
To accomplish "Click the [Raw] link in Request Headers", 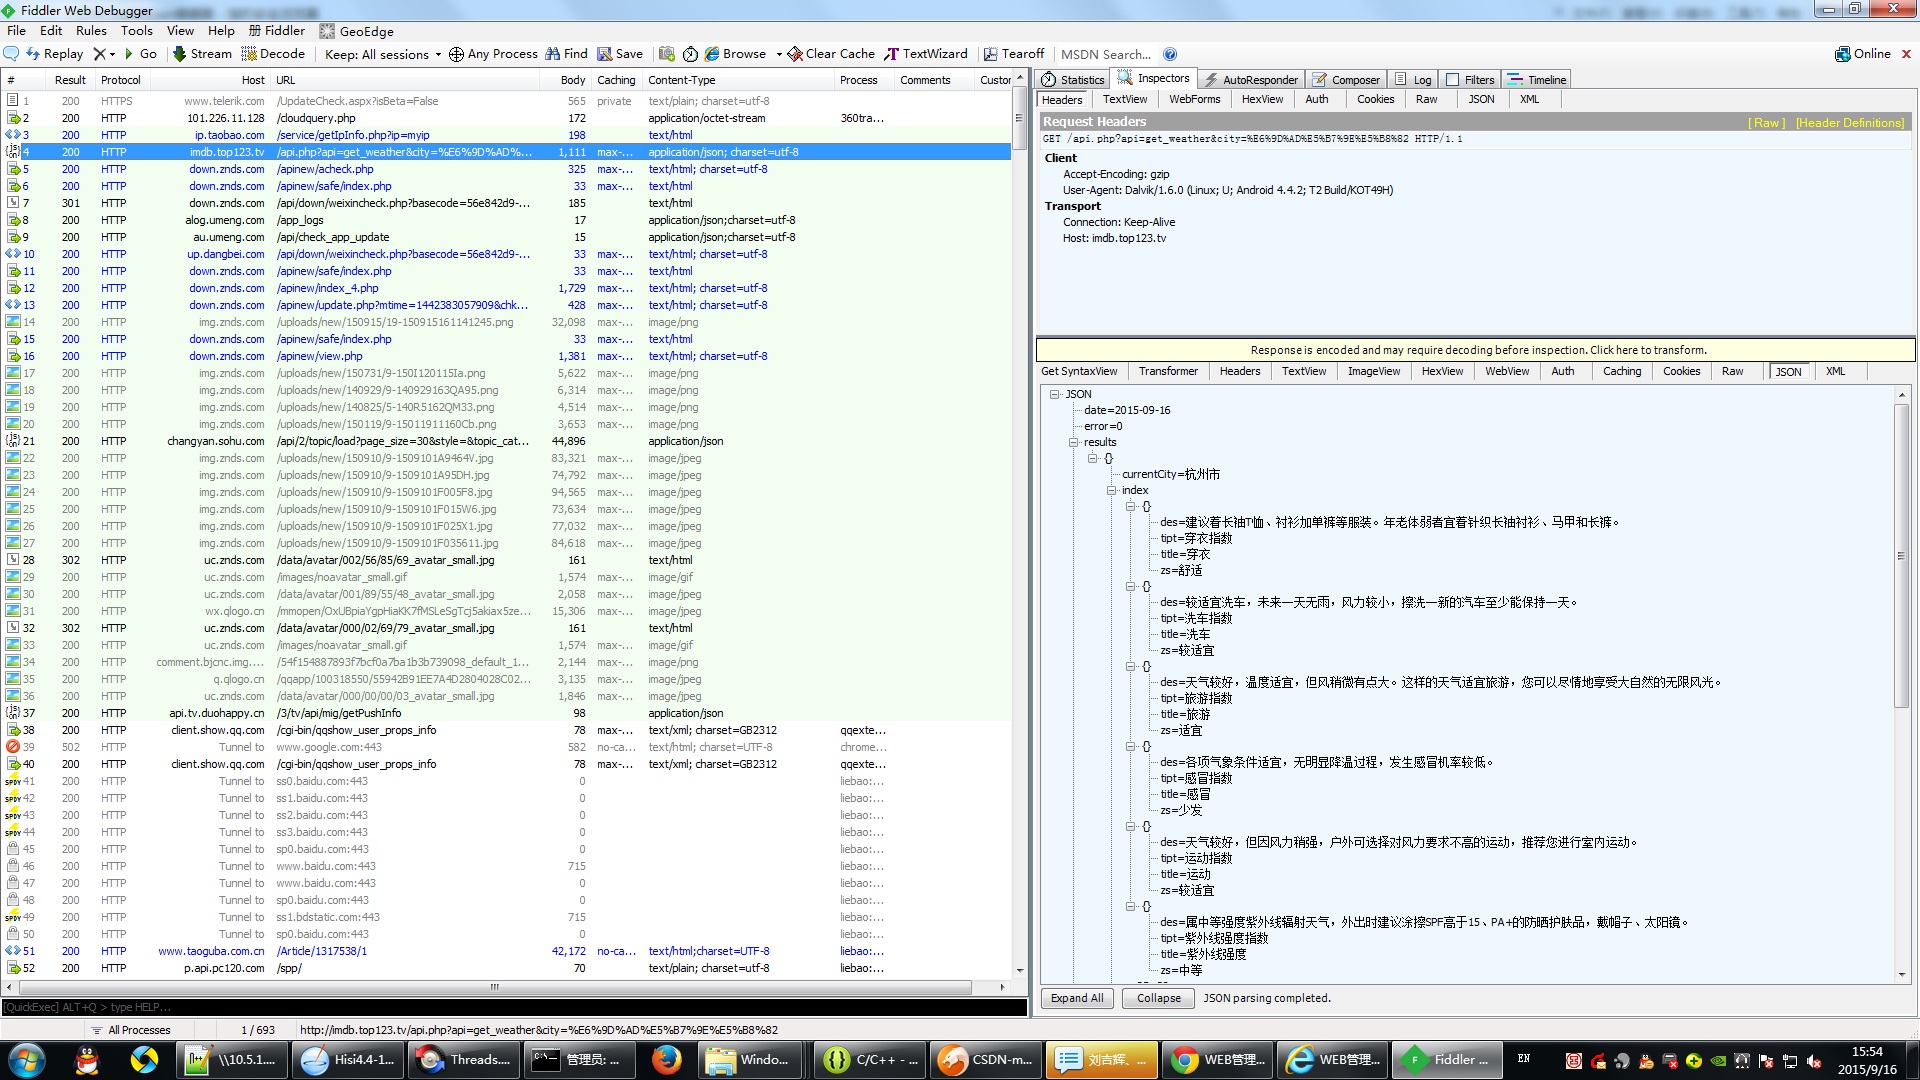I will pyautogui.click(x=1766, y=123).
